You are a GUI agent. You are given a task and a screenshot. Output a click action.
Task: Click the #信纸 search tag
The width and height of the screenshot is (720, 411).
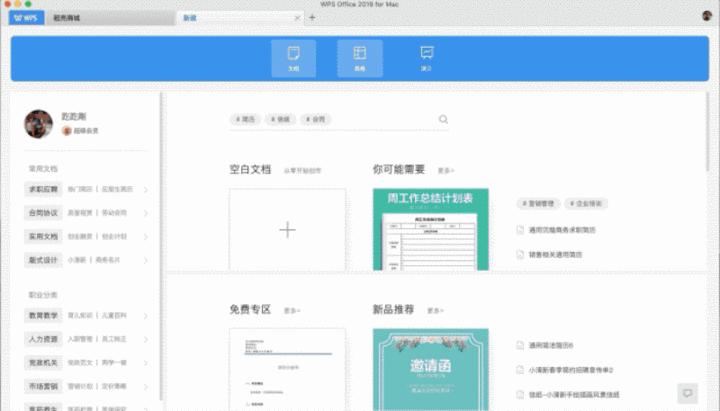click(x=280, y=119)
